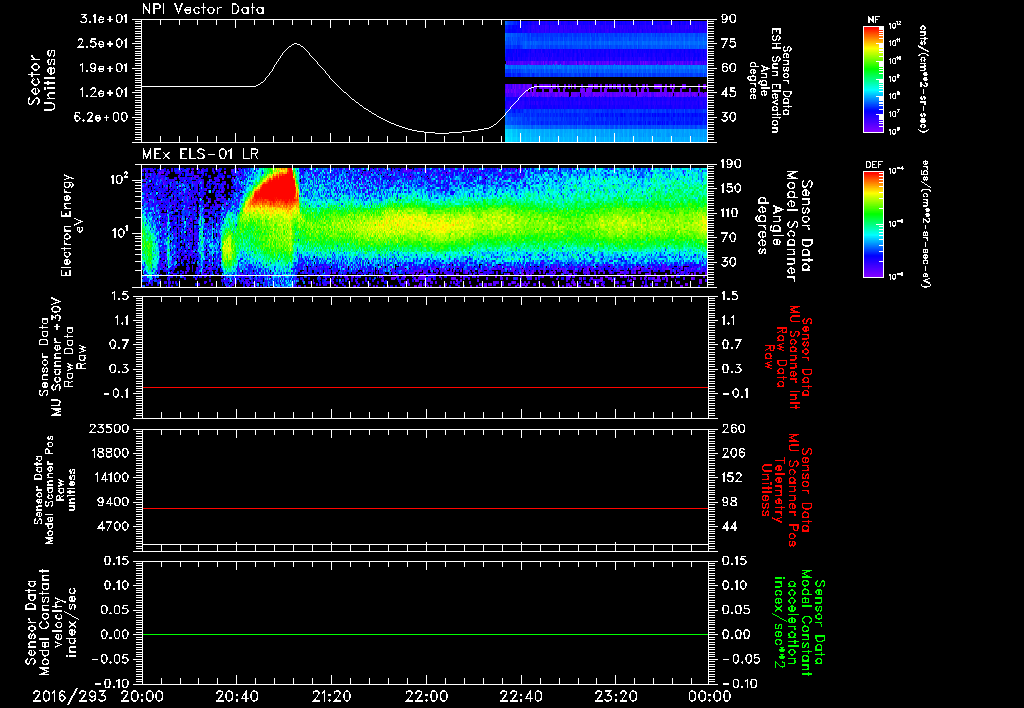Click the red line in Model Scanner Pos panel

pos(425,508)
